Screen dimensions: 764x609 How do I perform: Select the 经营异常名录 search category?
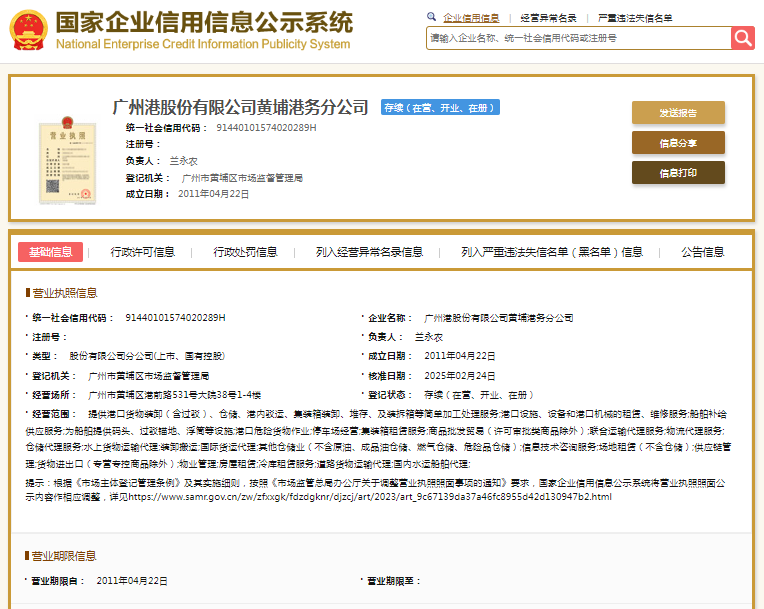pyautogui.click(x=548, y=18)
